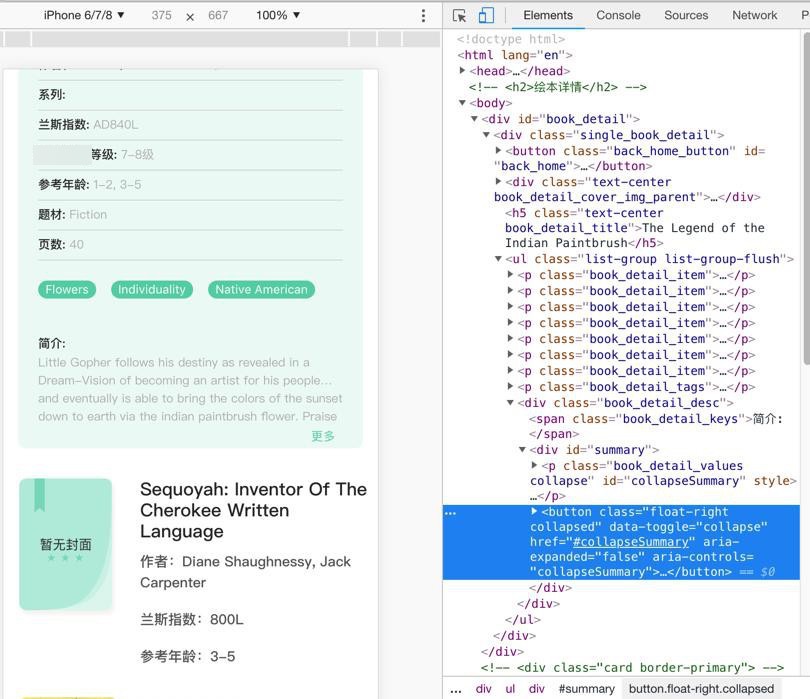Select the card border-primary comment line
Image resolution: width=810 pixels, height=699 pixels.
coord(632,667)
